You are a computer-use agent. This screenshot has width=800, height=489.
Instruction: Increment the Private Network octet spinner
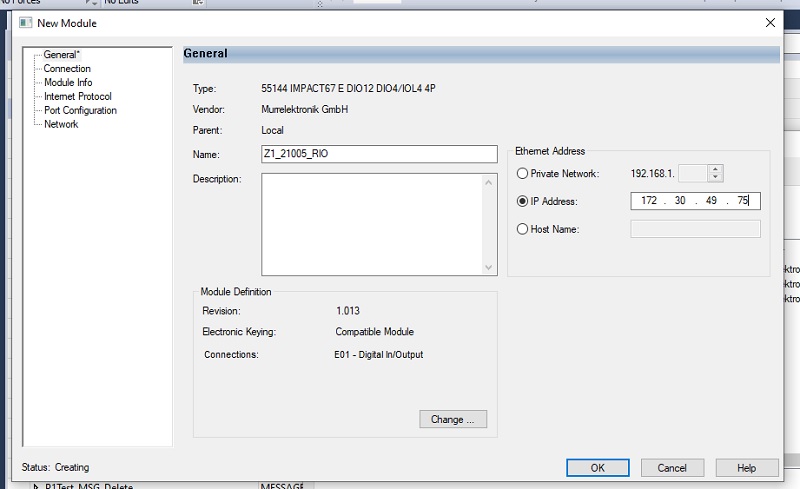point(715,169)
